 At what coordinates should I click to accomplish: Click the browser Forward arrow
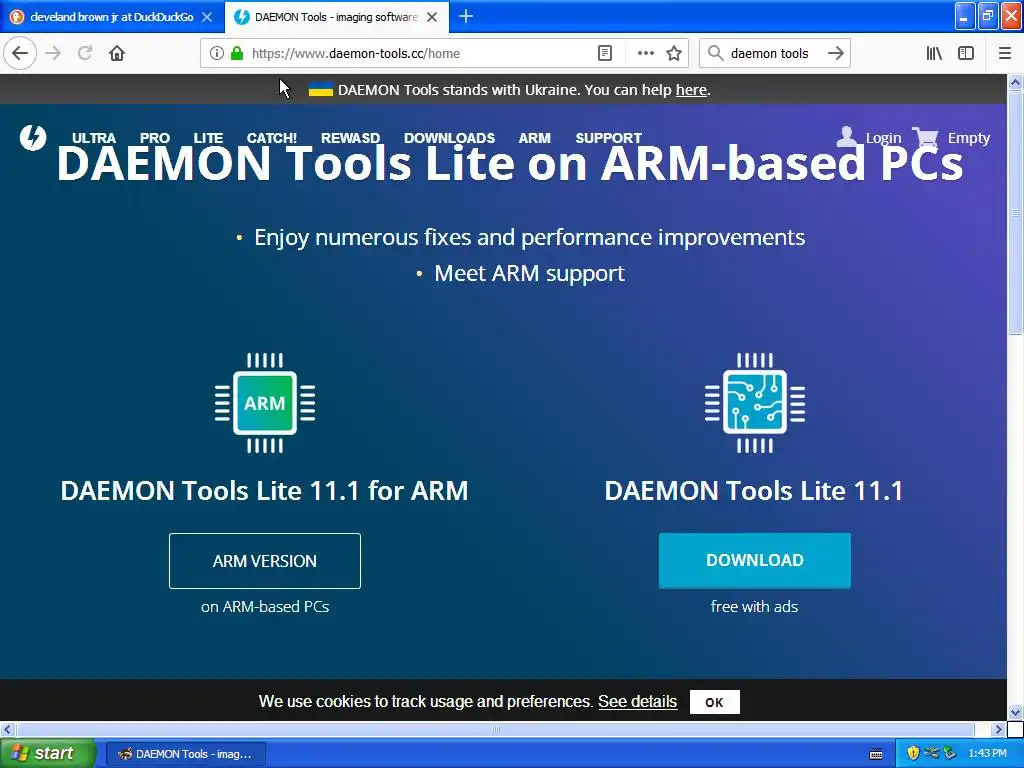point(53,54)
